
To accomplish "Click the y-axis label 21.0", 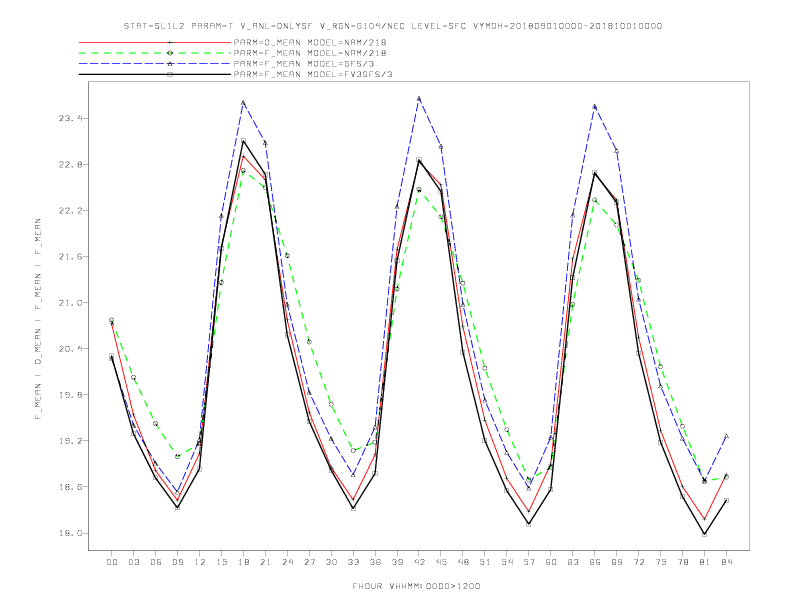I will click(70, 302).
